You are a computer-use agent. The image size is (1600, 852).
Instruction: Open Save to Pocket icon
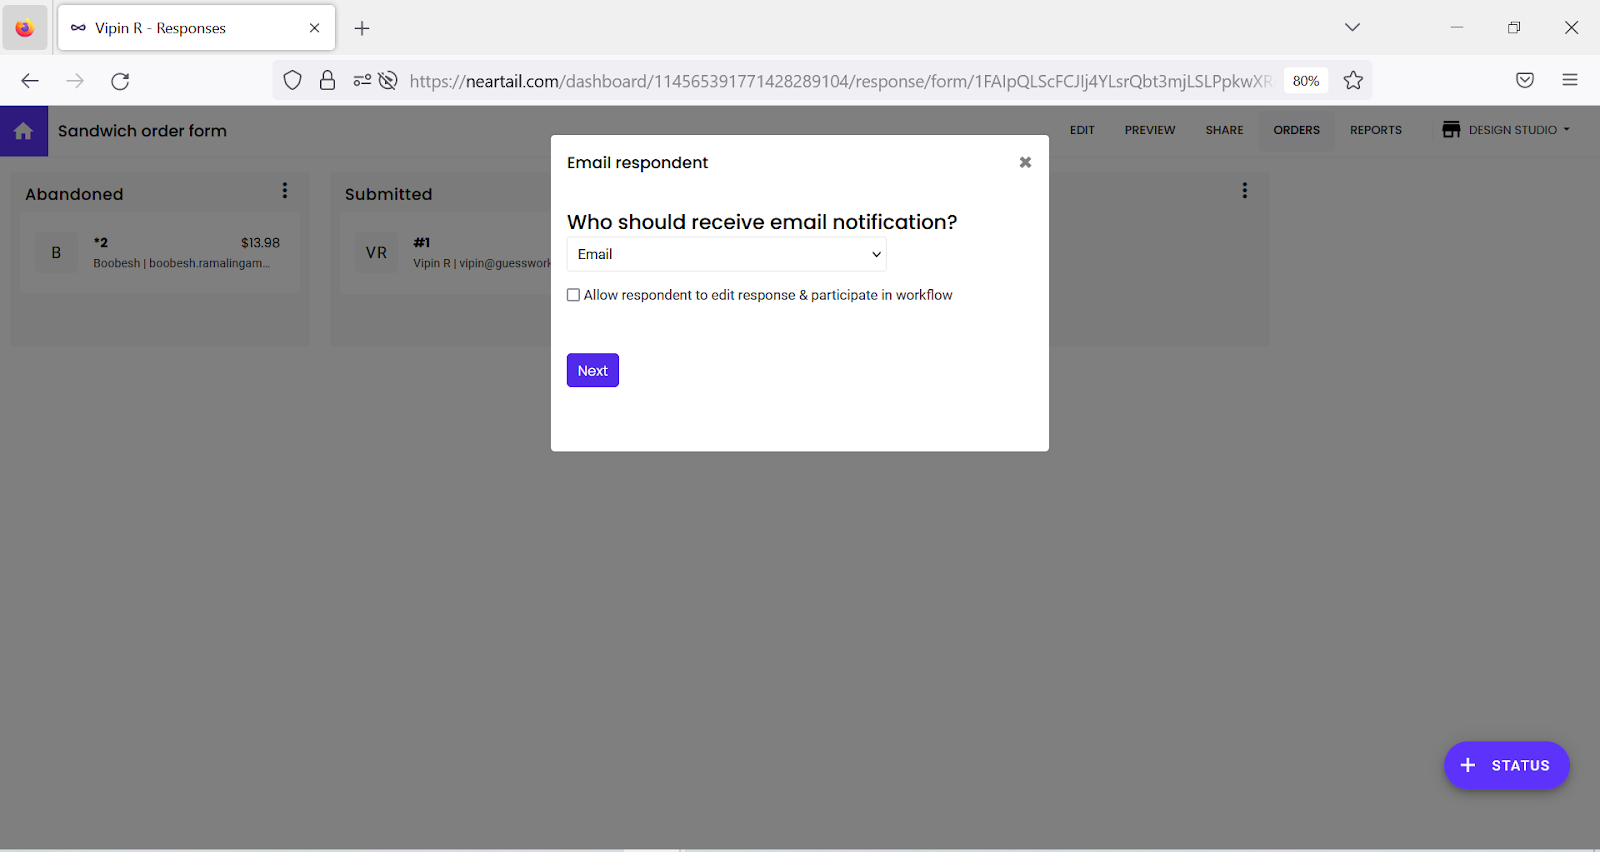(x=1525, y=81)
